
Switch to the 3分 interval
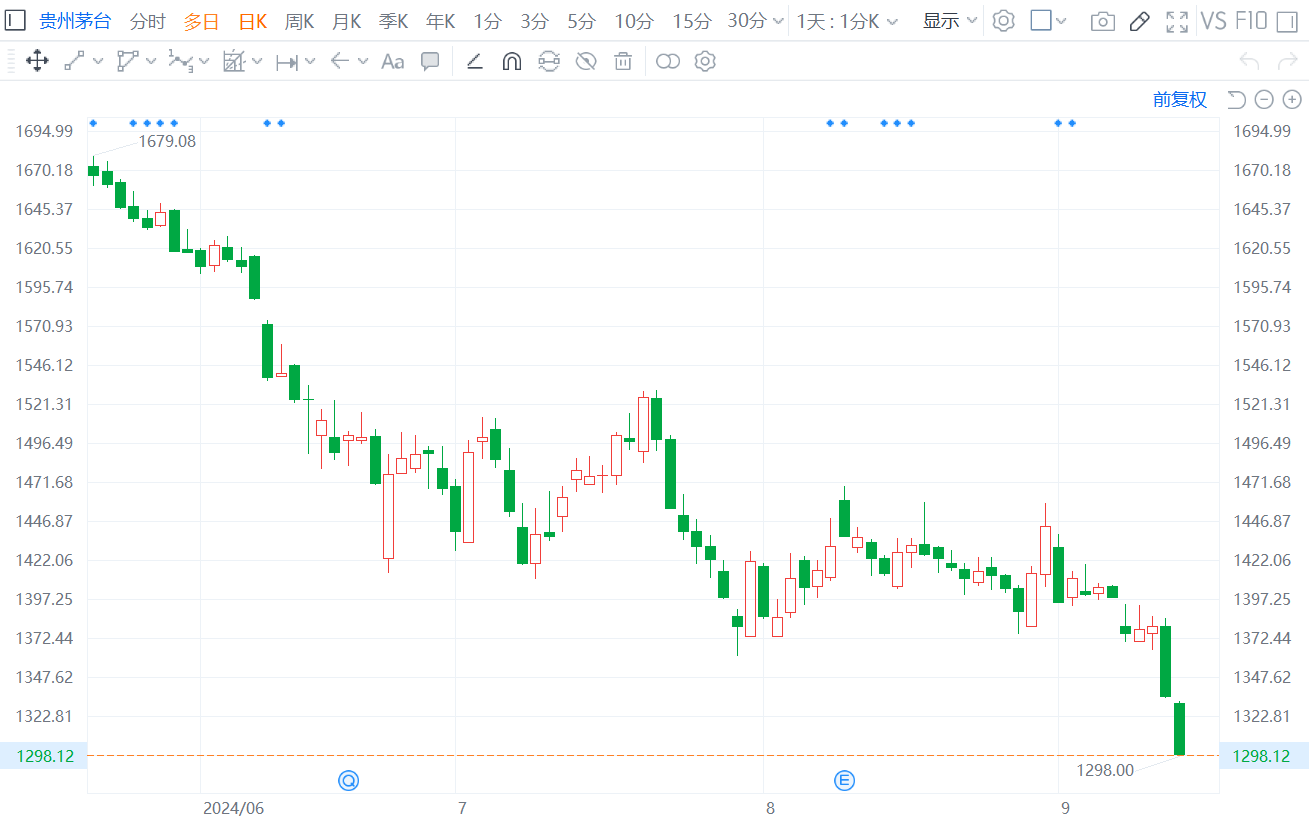pos(535,21)
